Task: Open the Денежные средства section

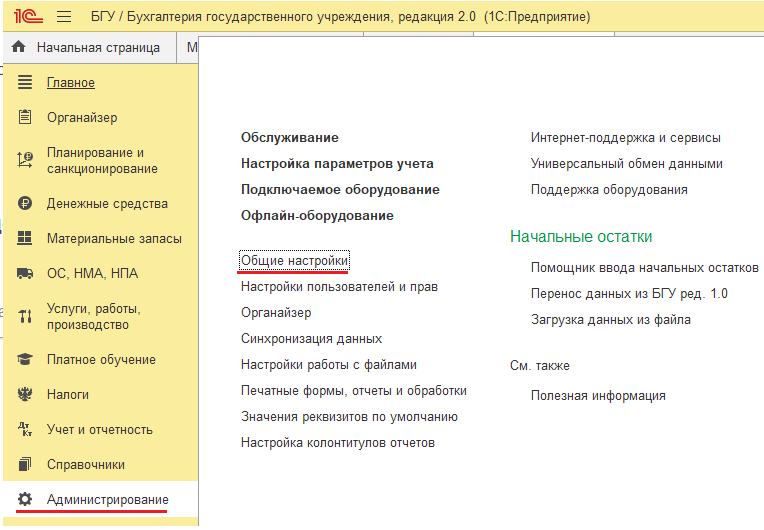Action: 107,204
